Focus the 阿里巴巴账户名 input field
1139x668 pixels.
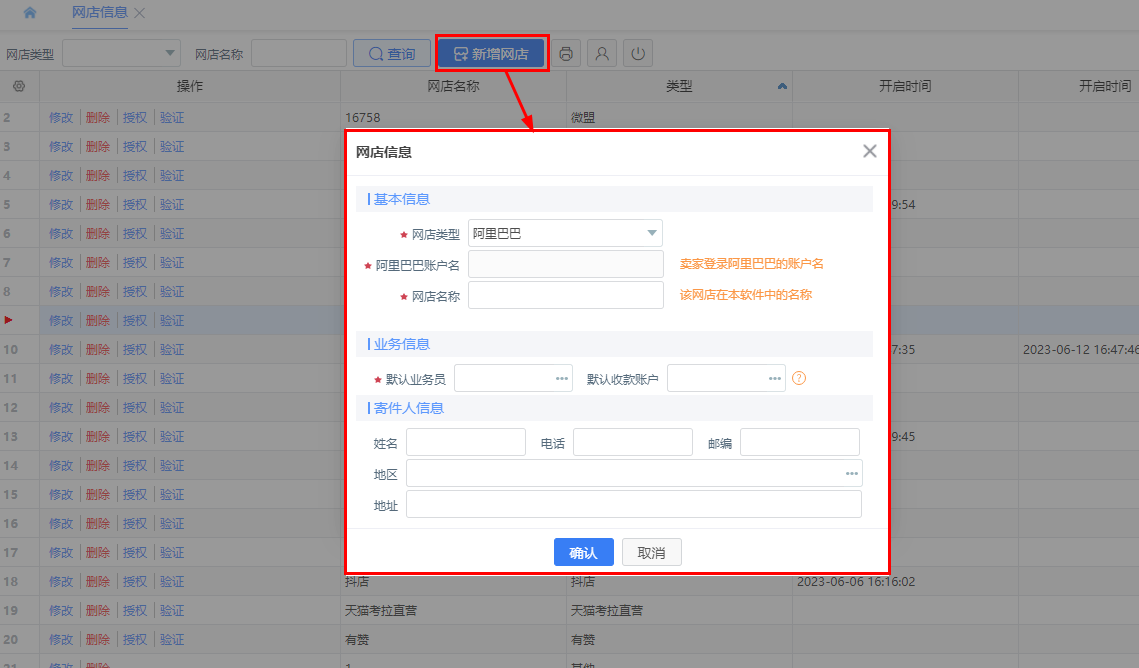coord(566,264)
